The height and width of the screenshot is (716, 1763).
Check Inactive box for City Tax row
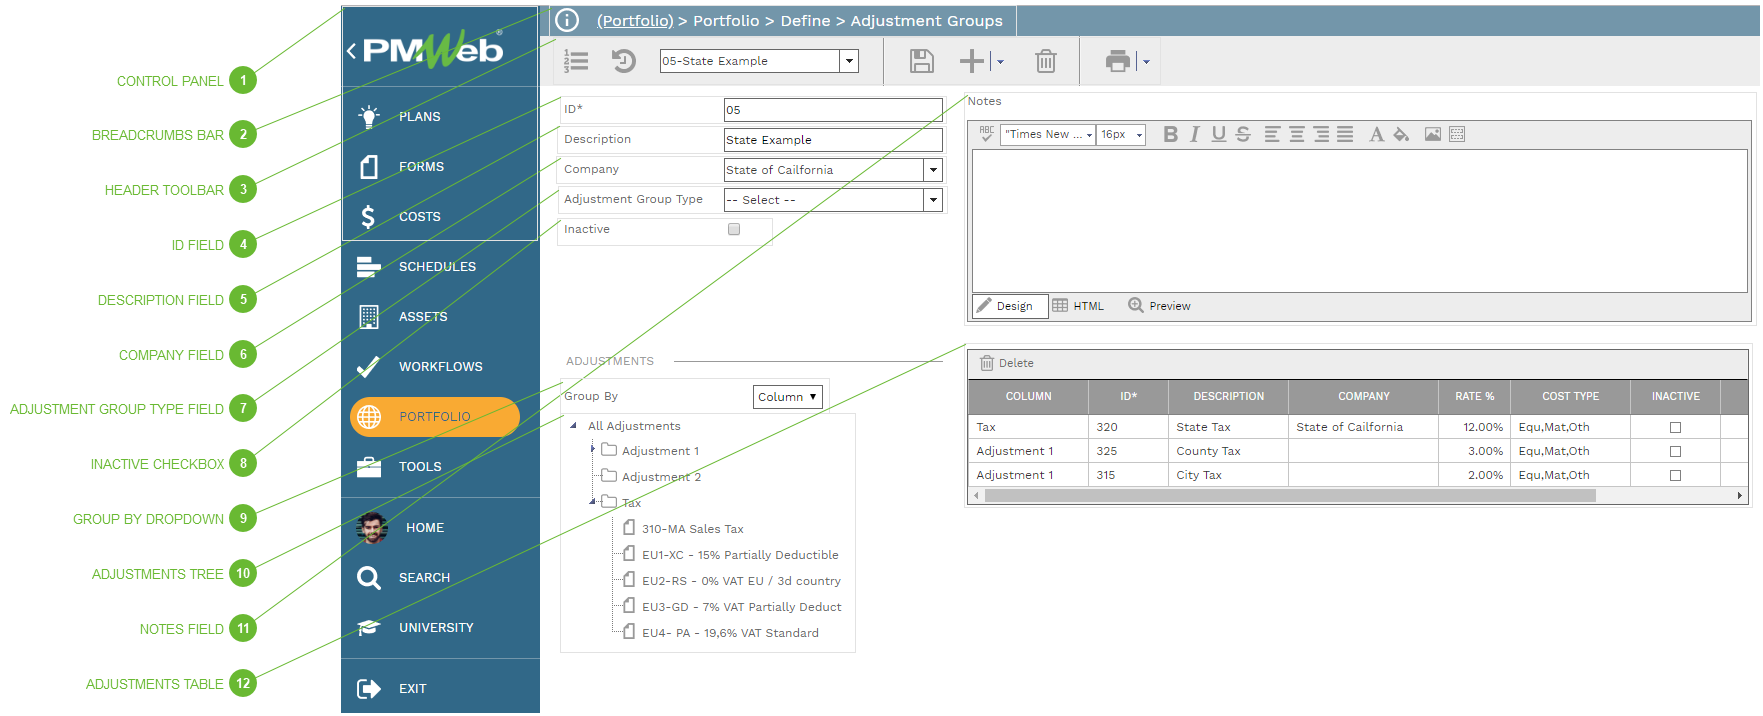coord(1675,476)
